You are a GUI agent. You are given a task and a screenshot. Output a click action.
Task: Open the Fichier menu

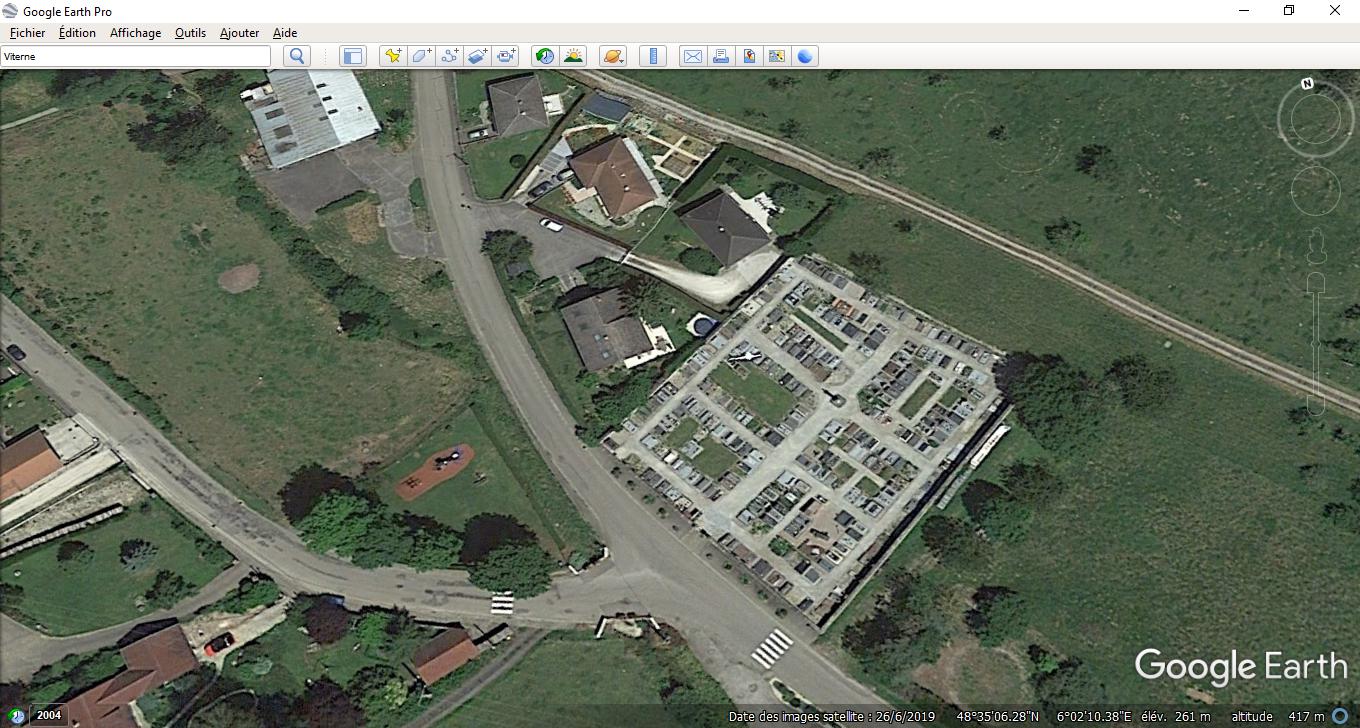pos(27,33)
